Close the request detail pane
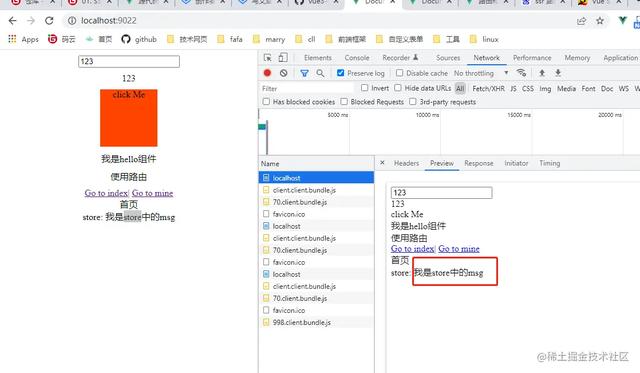 click(382, 162)
